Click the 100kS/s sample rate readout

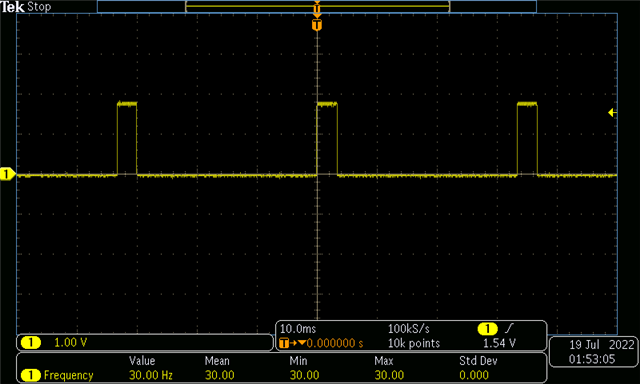[x=409, y=329]
